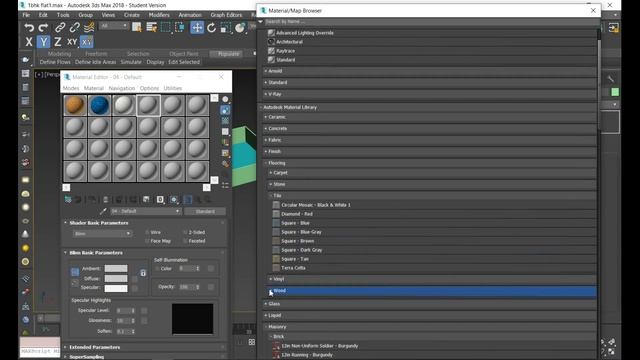The image size is (640, 360).
Task: Activate the Select and Rotate tool
Action: pyautogui.click(x=211, y=27)
